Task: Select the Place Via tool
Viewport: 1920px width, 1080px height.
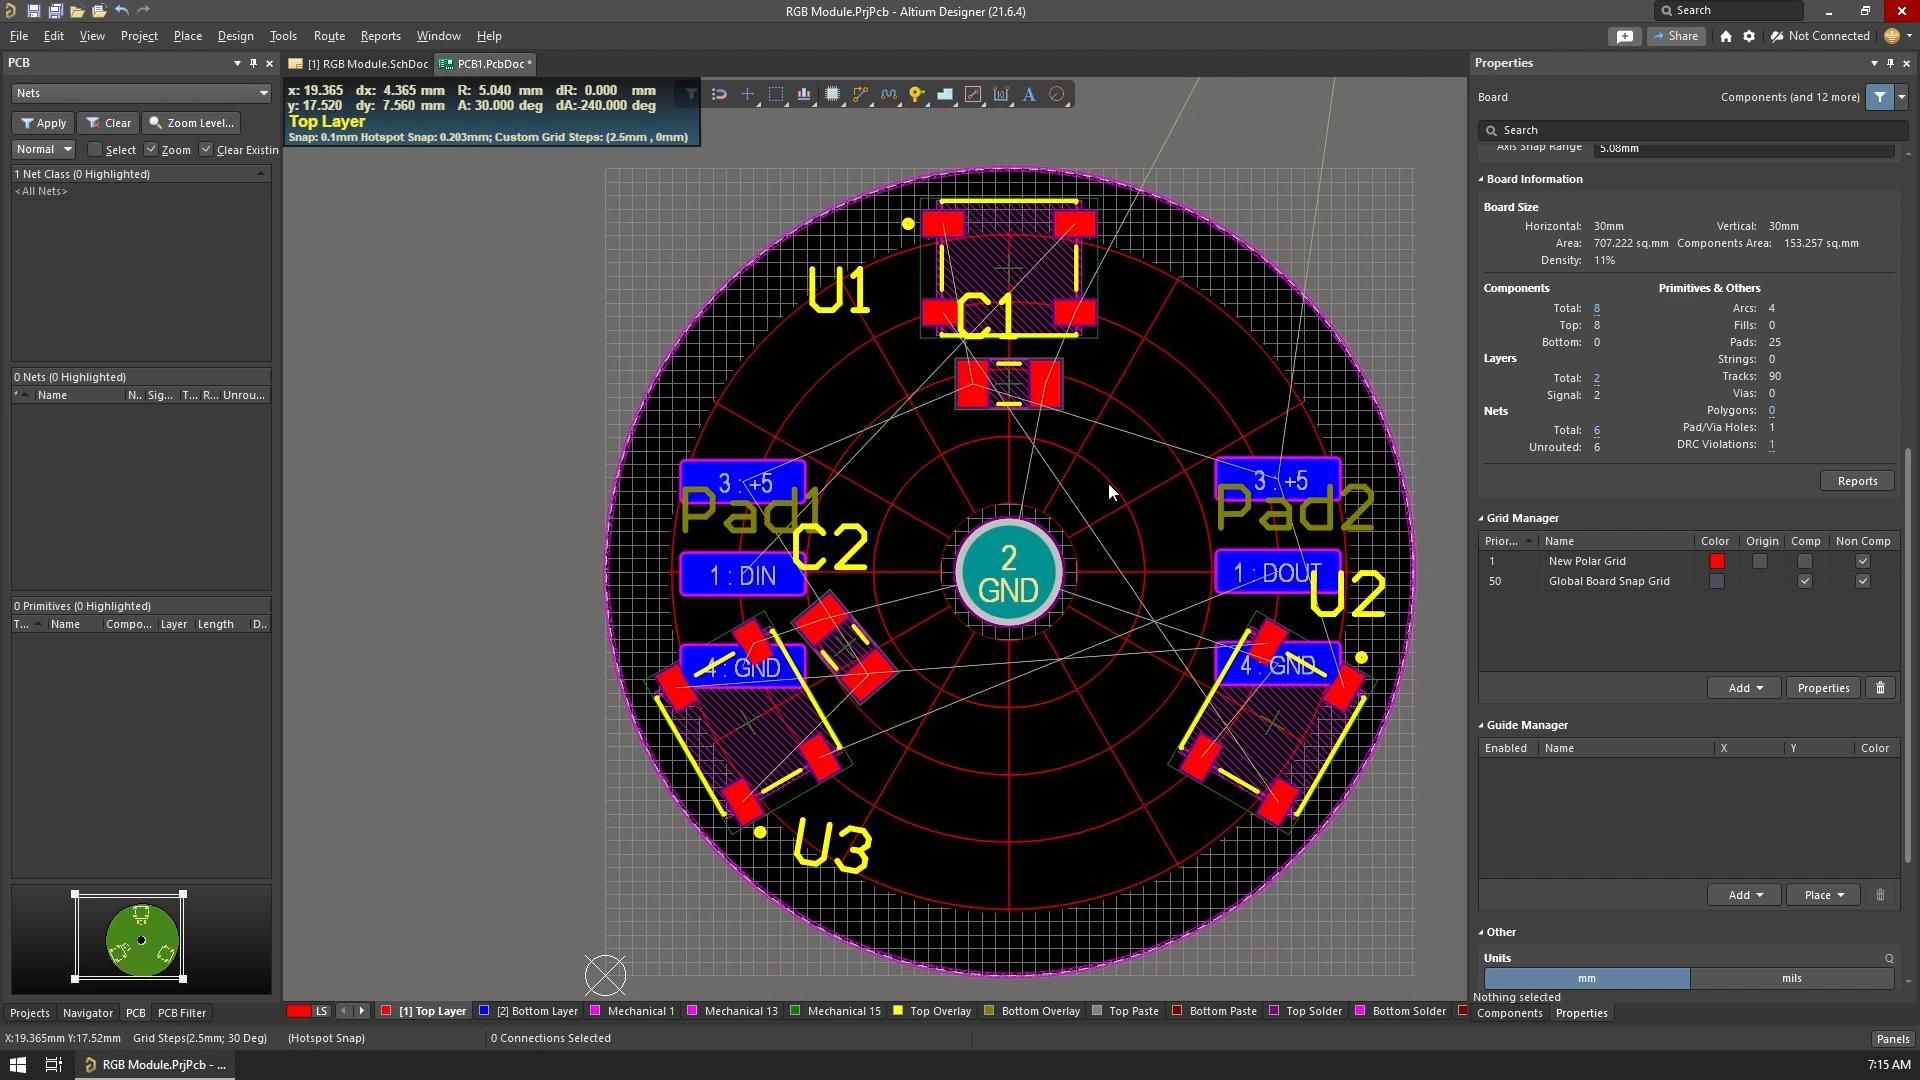Action: [x=917, y=94]
